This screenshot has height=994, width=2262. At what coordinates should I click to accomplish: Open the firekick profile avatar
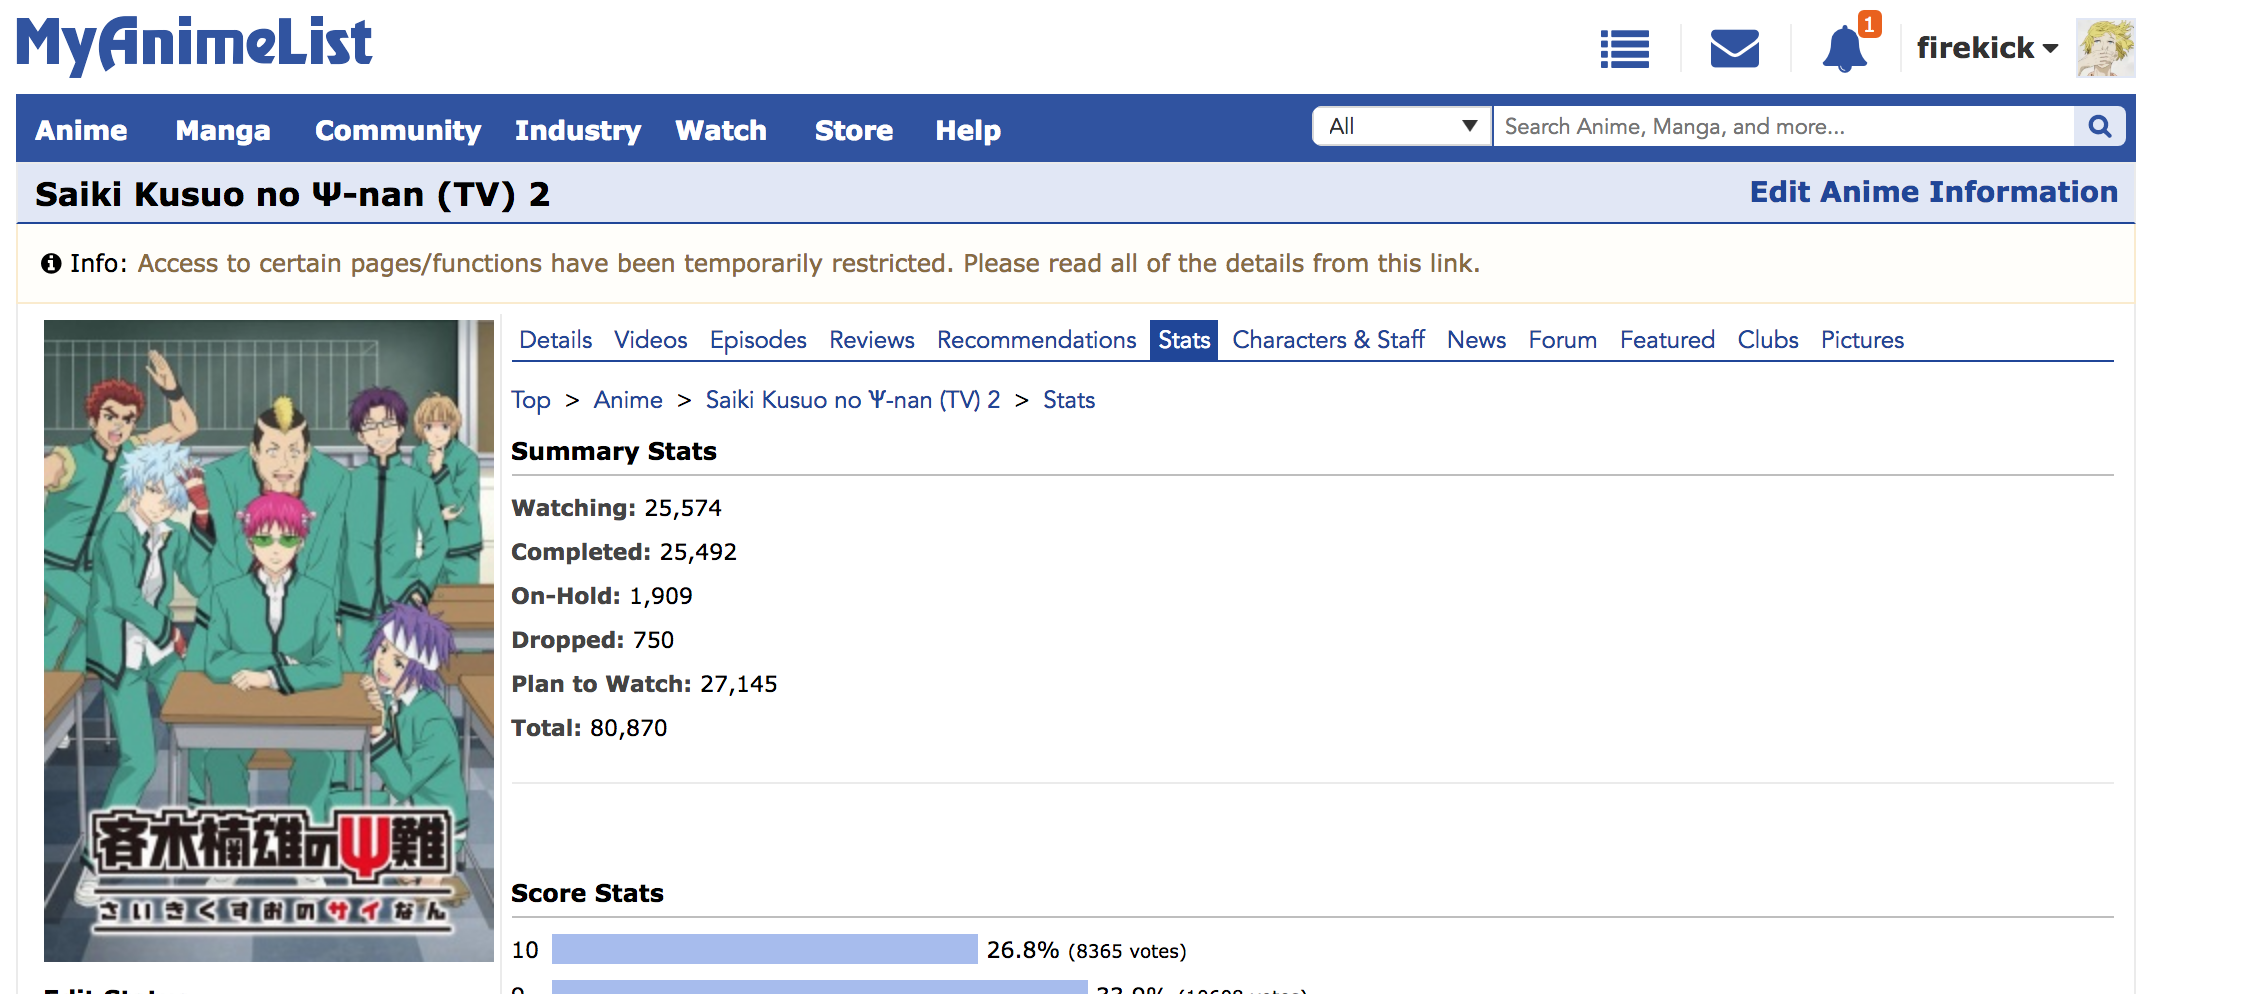pyautogui.click(x=2105, y=48)
